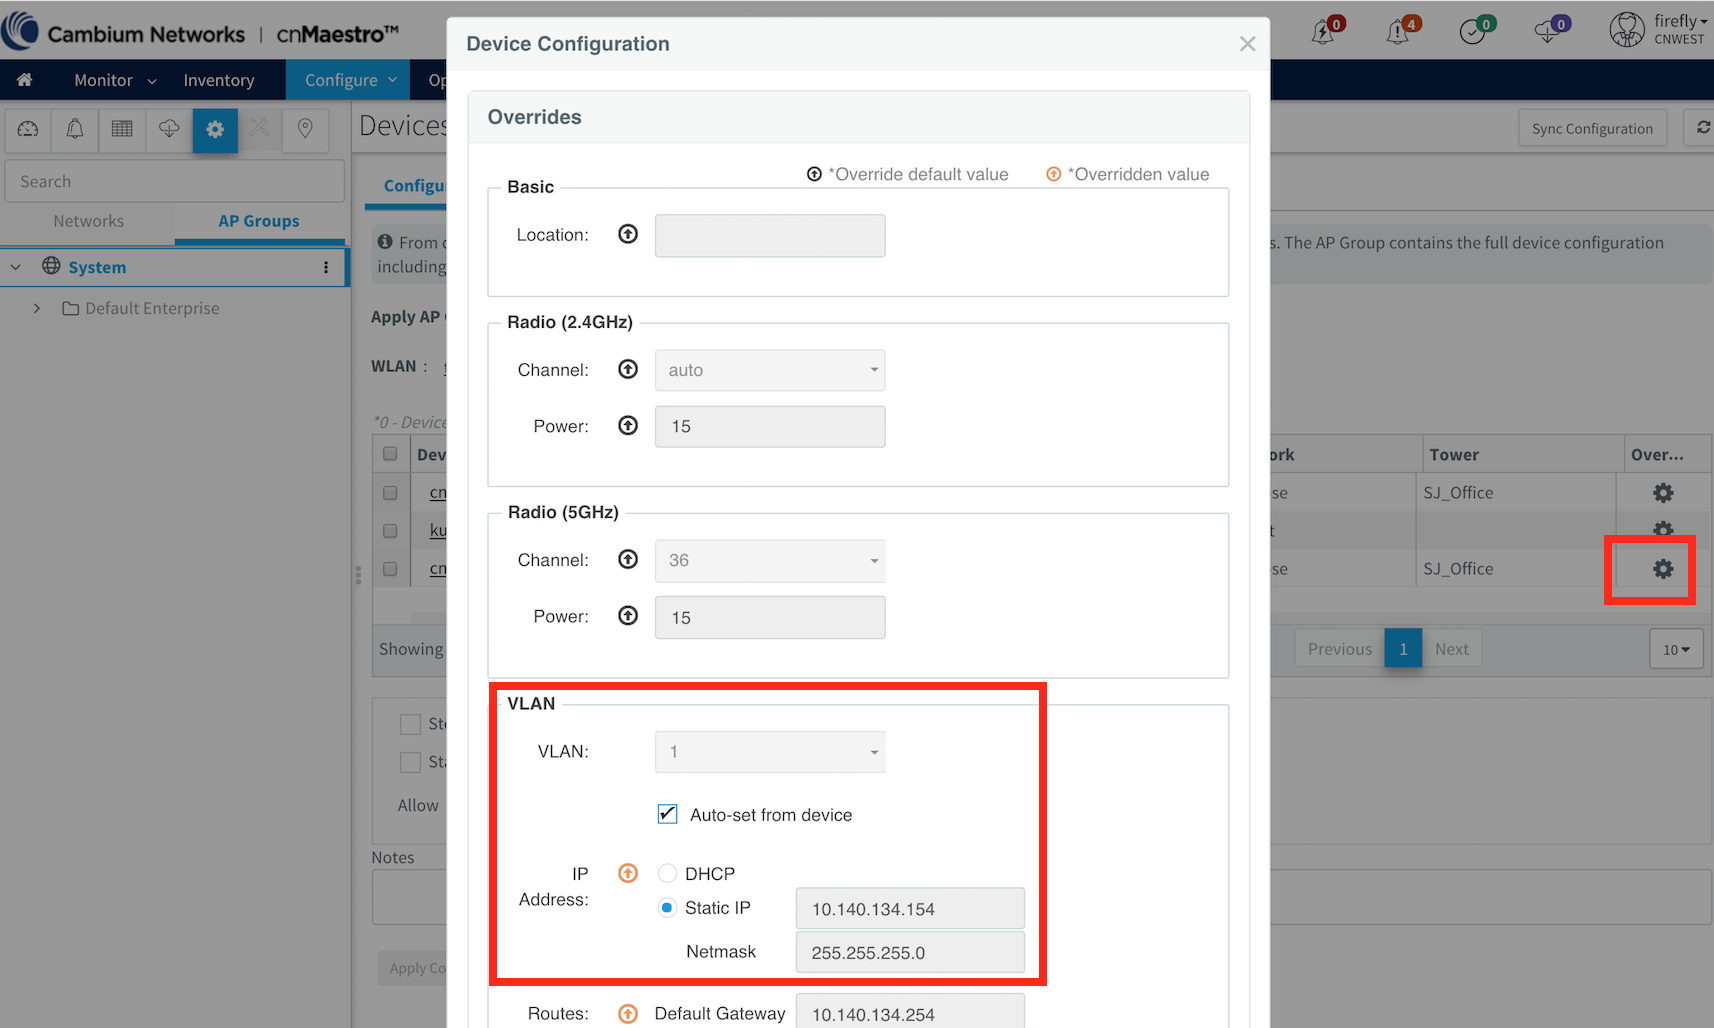Open the gear icon in SJ_Office first row
The height and width of the screenshot is (1028, 1714).
tap(1662, 493)
